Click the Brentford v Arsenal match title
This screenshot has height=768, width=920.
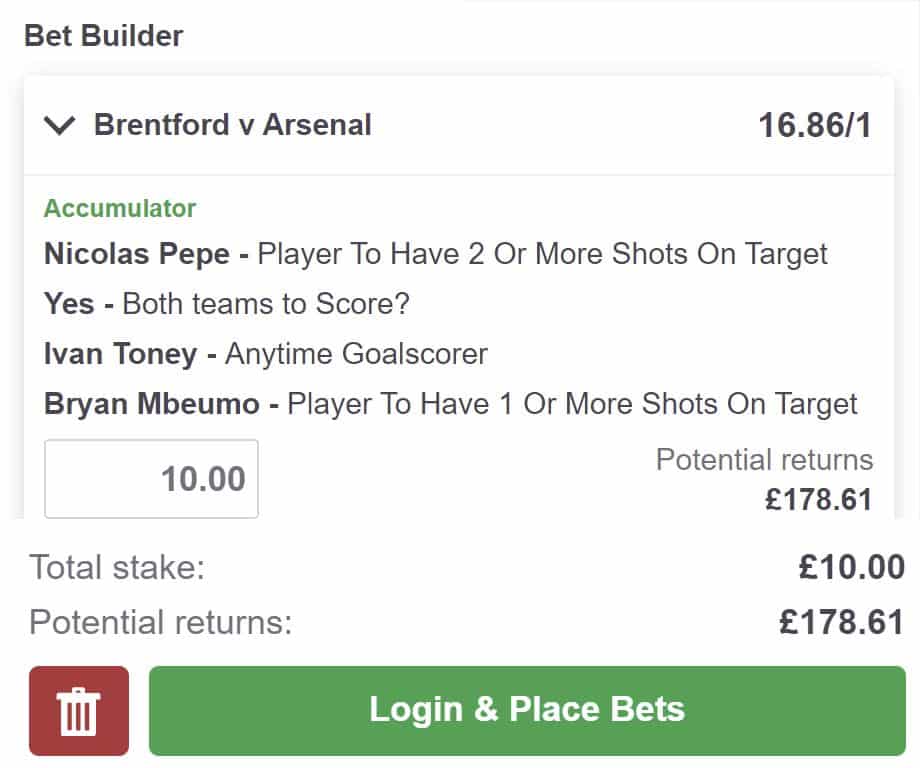(232, 125)
